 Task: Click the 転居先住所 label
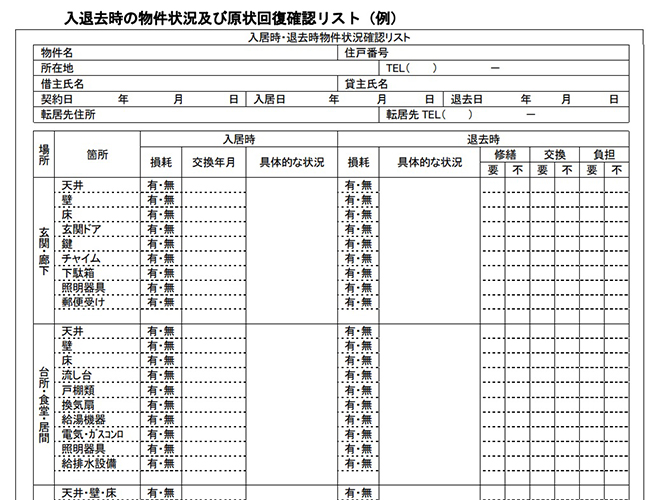point(68,114)
